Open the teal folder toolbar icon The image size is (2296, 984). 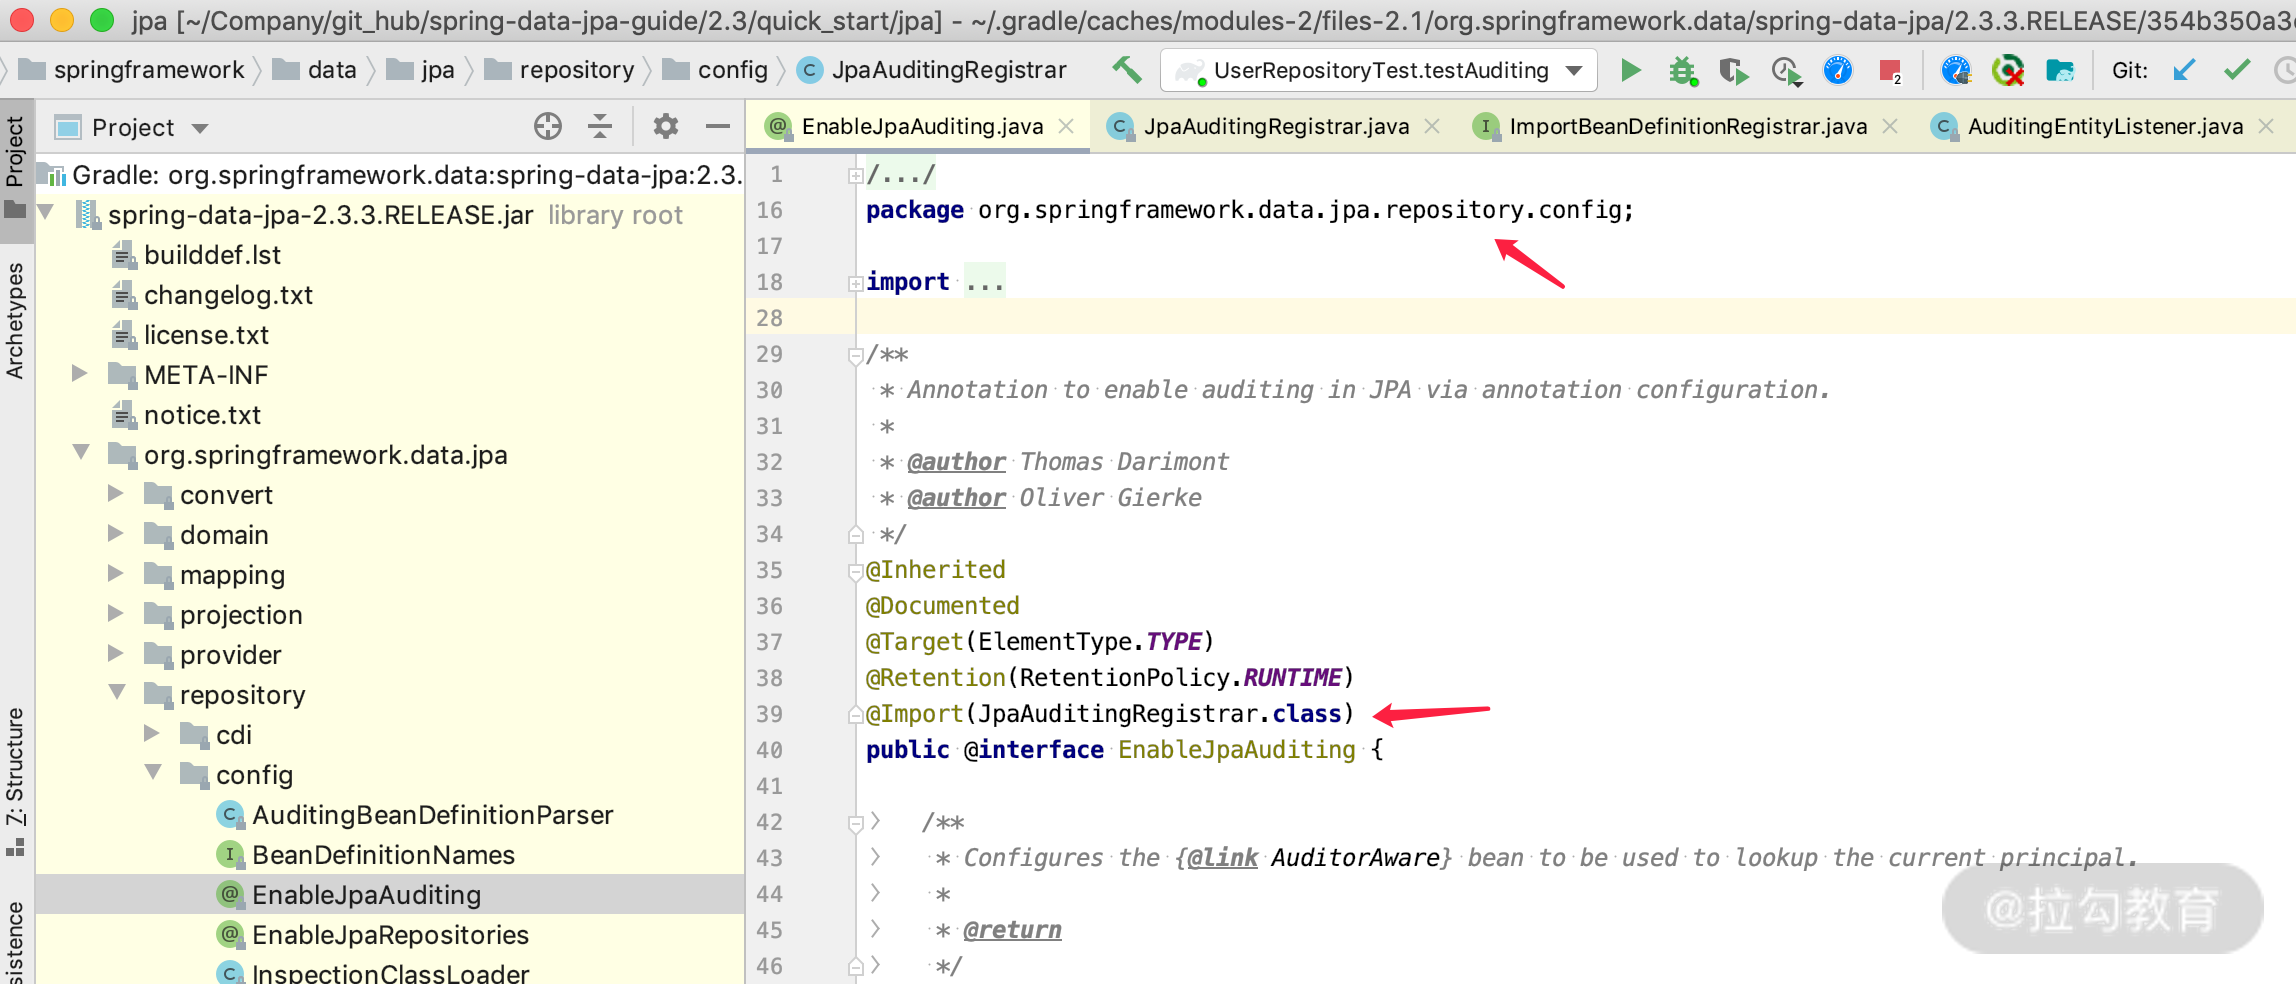[2060, 70]
